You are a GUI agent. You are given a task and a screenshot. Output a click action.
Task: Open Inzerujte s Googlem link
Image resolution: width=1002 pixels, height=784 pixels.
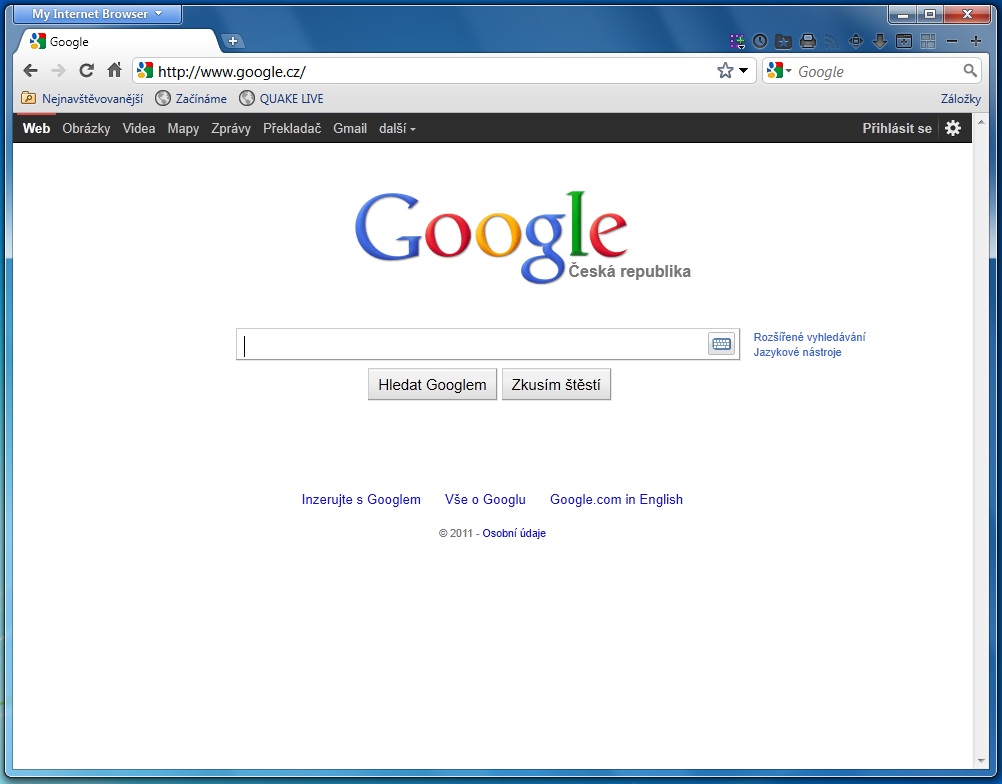[x=361, y=500]
